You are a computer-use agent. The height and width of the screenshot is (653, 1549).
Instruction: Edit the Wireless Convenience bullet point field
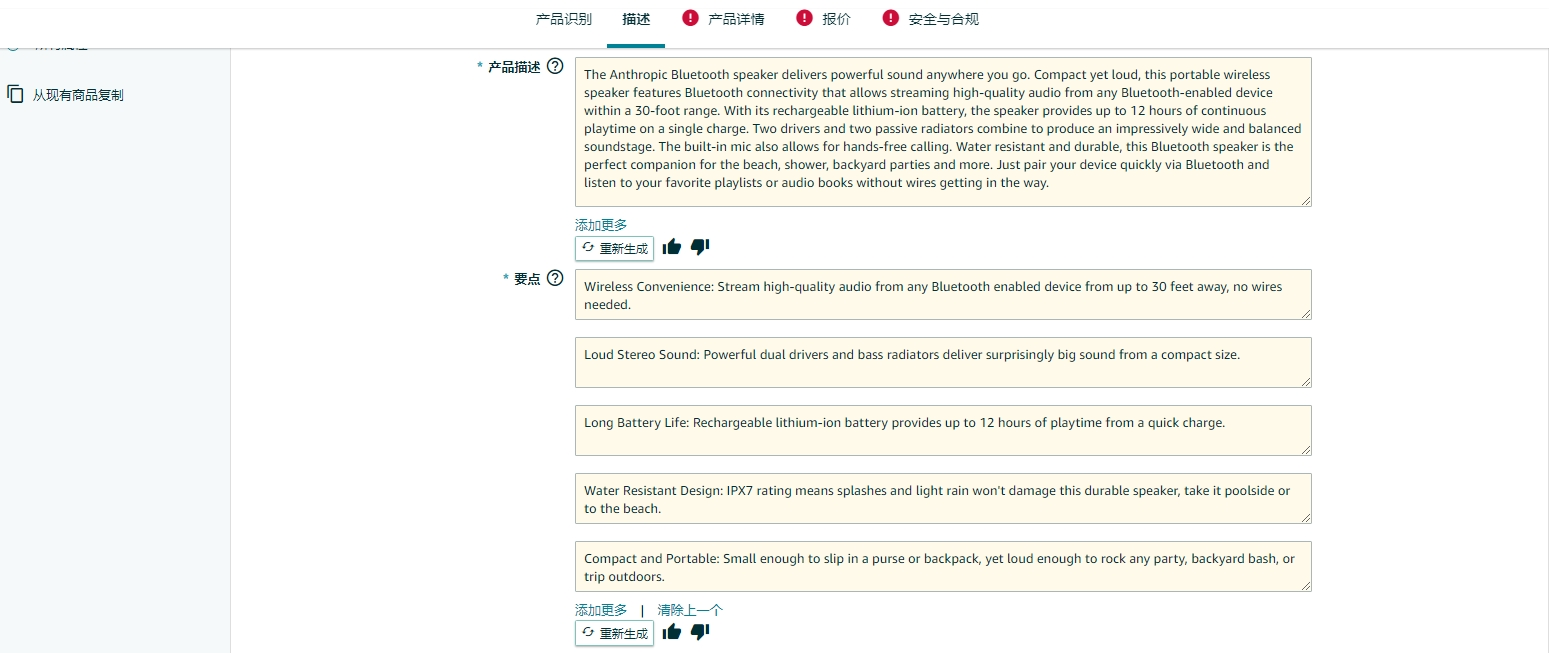942,295
